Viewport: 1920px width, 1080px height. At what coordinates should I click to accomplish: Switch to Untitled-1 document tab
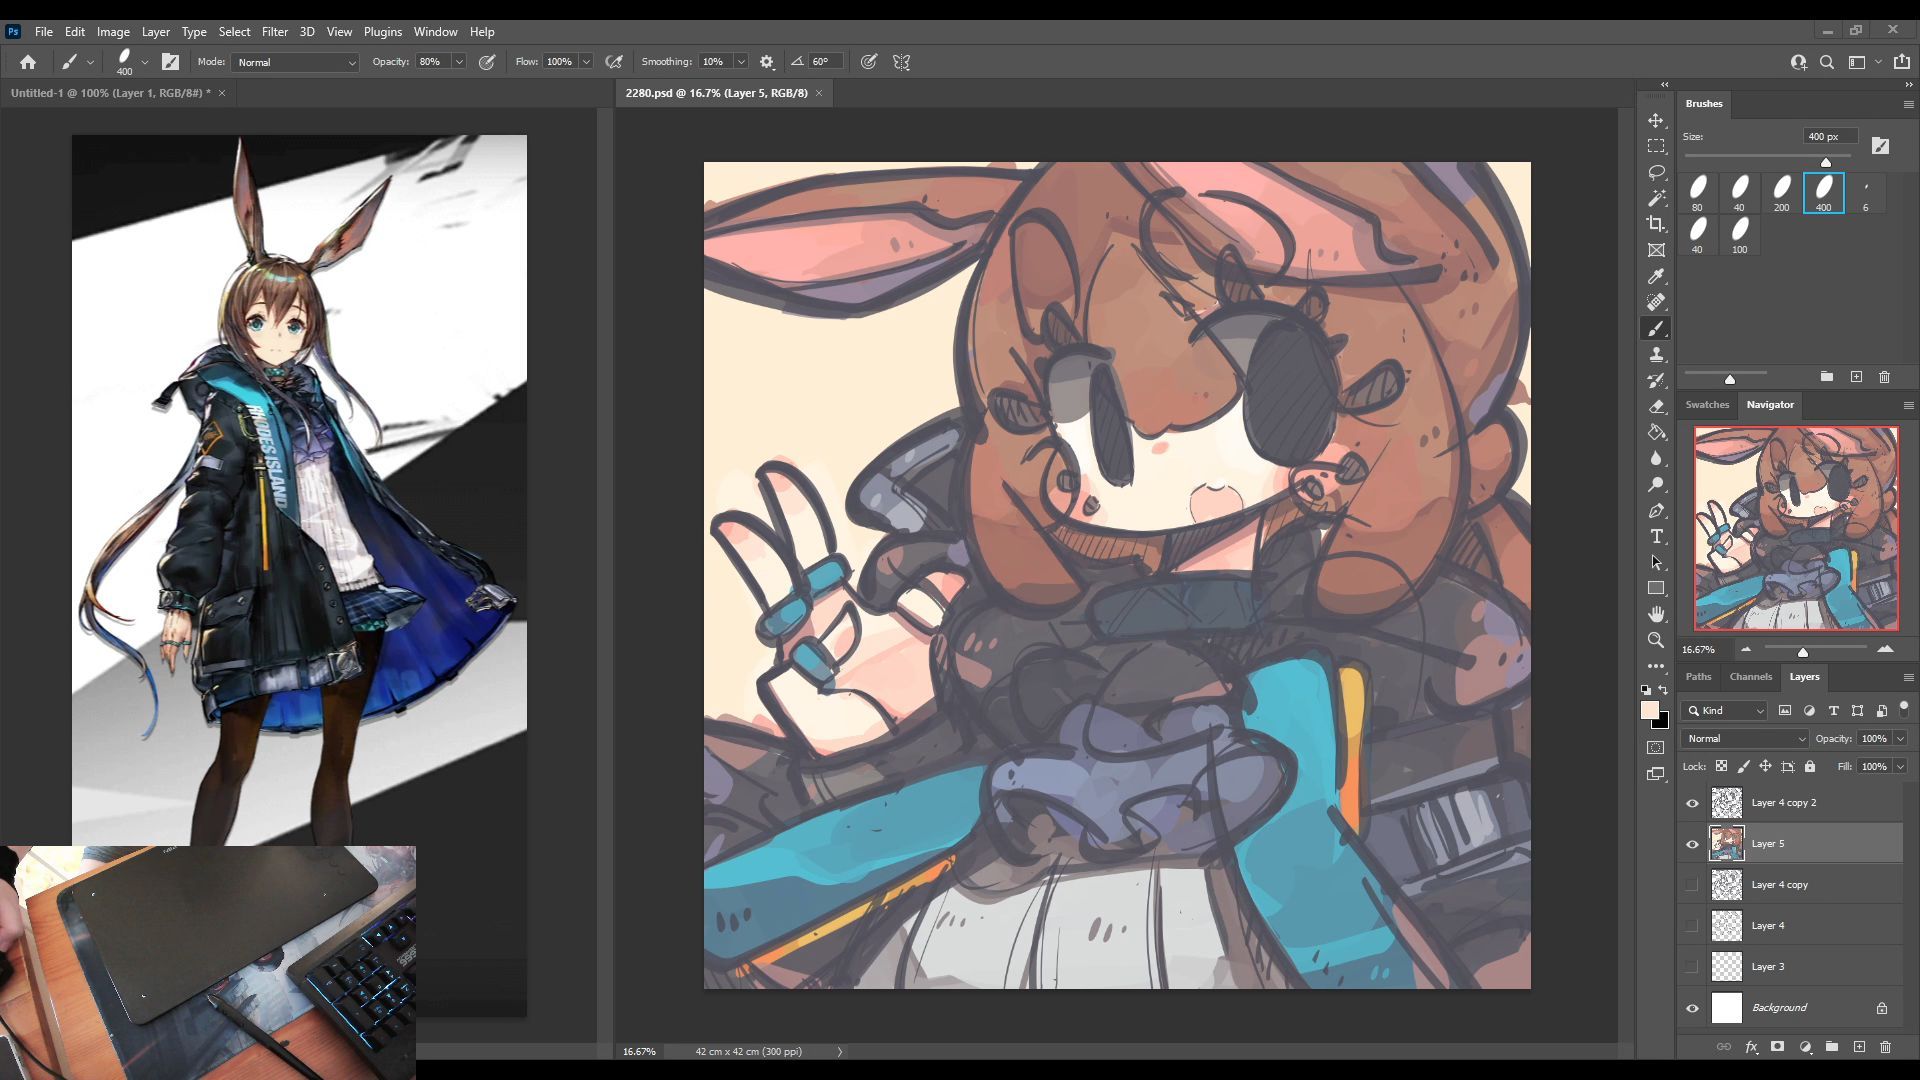click(x=110, y=93)
